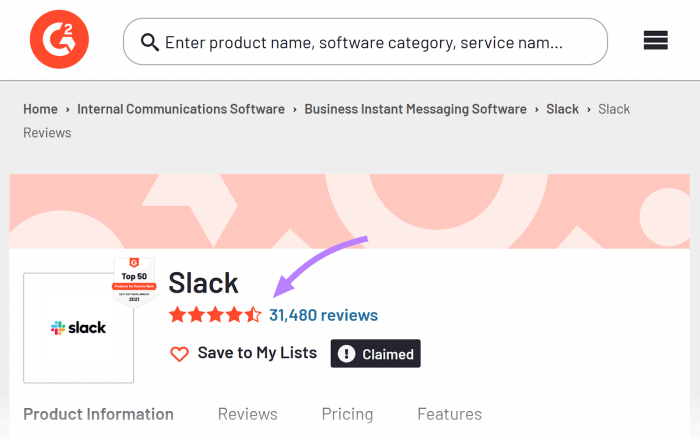Click Save to My Lists
Screen dimensions: 700x439
point(257,353)
